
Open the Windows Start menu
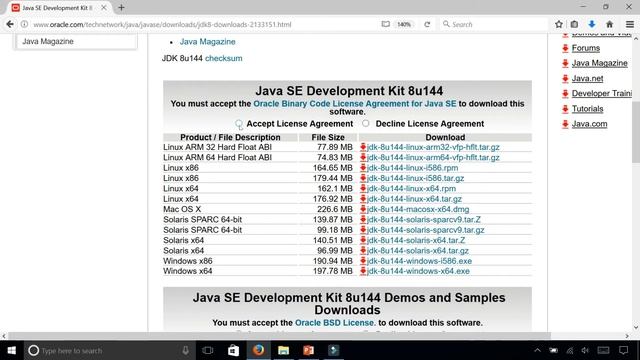coord(11,350)
